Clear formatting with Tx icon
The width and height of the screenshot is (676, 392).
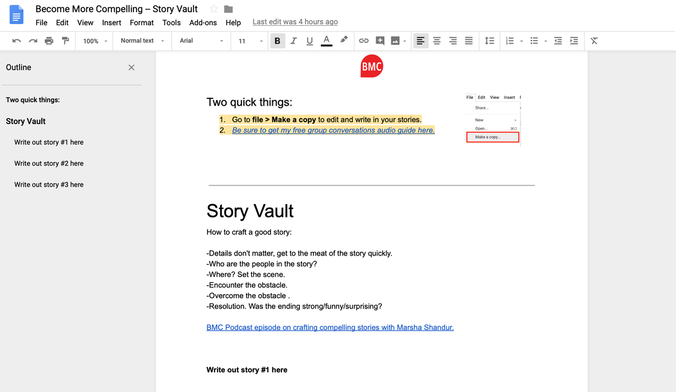594,41
